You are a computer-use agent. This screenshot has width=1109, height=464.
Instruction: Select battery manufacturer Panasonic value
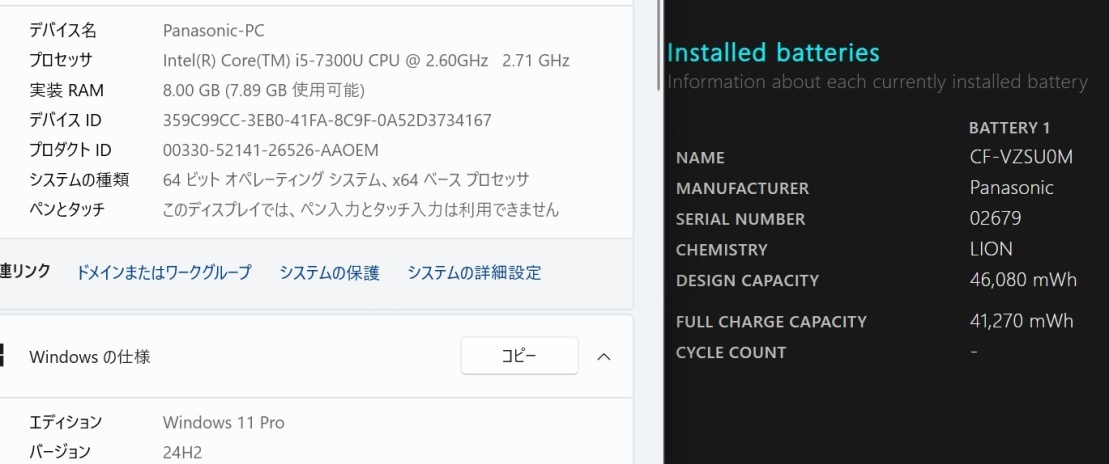click(x=1011, y=187)
